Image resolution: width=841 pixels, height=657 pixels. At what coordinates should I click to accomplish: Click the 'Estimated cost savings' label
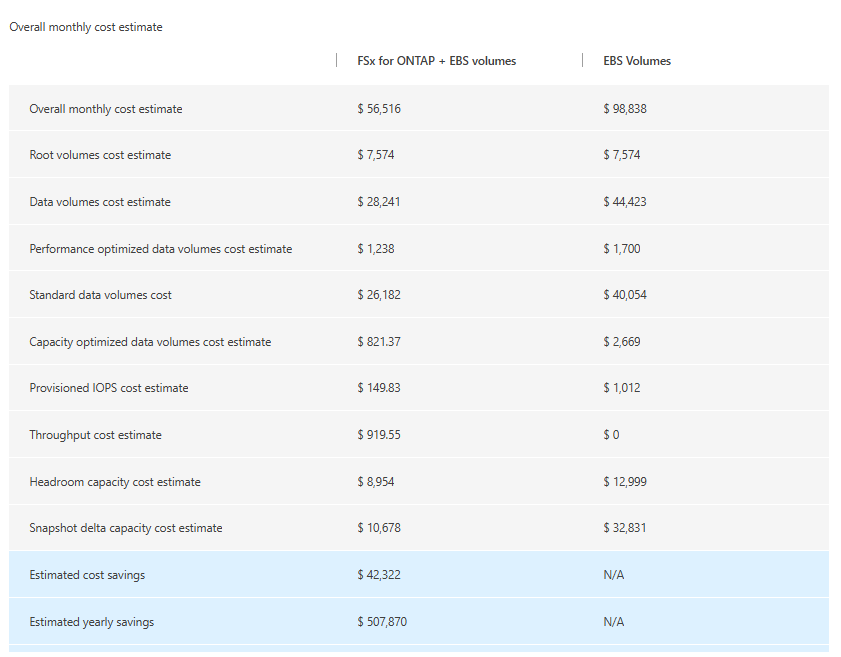click(87, 575)
